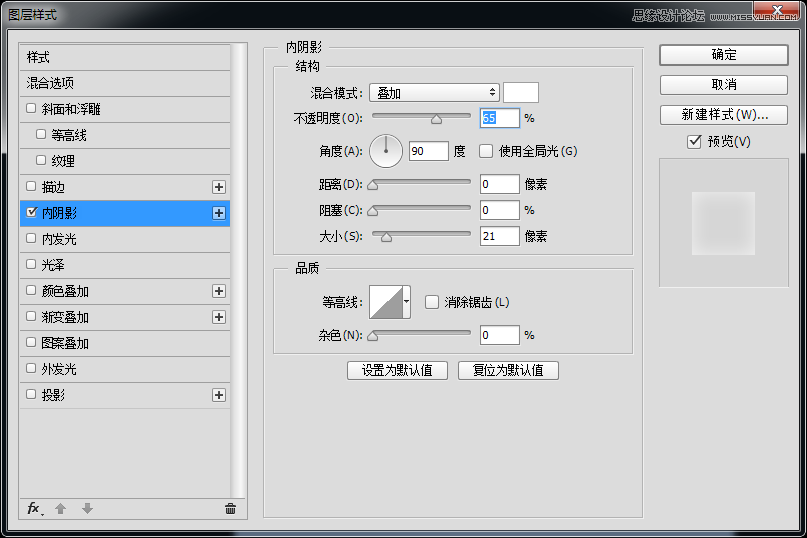
Task: Click the 角度 value field showing 90
Action: 429,151
